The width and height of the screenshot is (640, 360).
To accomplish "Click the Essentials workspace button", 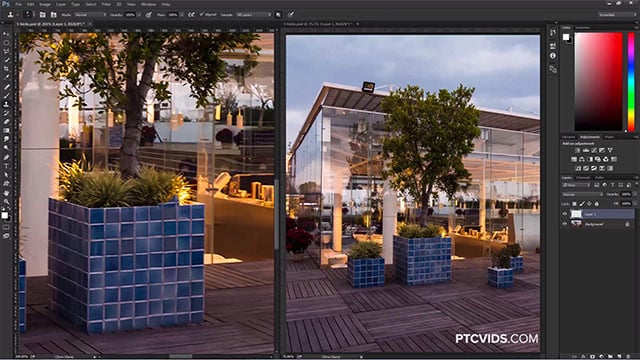I will [616, 15].
